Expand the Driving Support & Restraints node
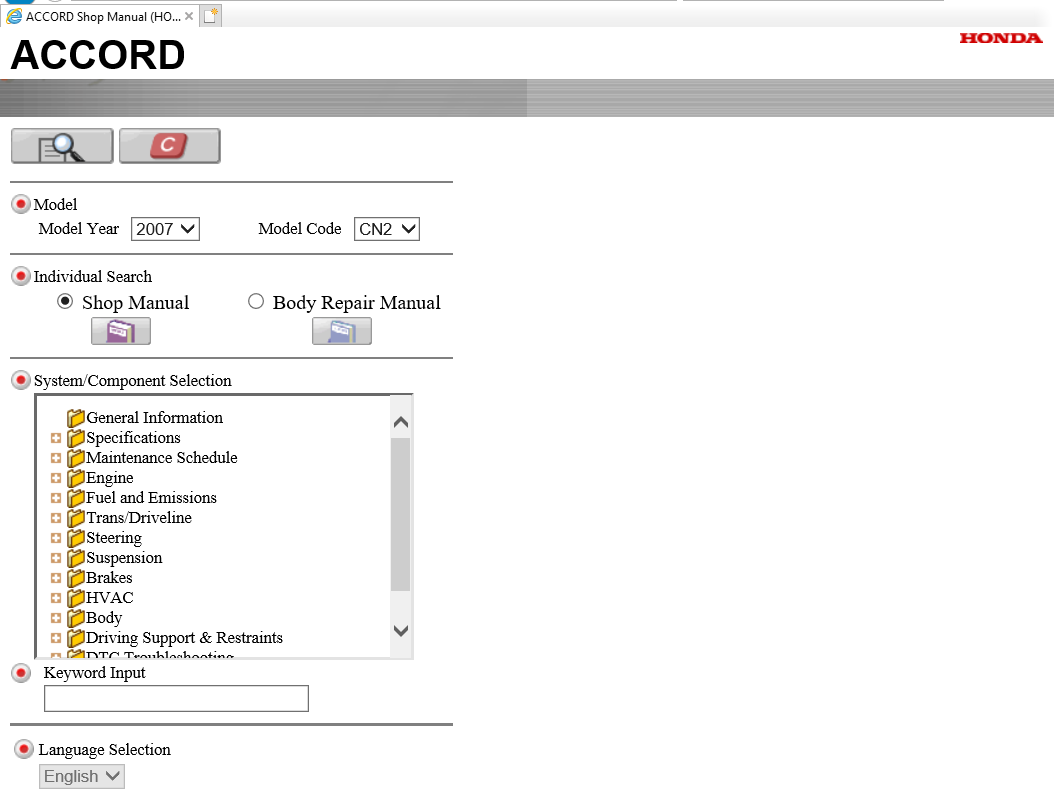 (x=56, y=638)
